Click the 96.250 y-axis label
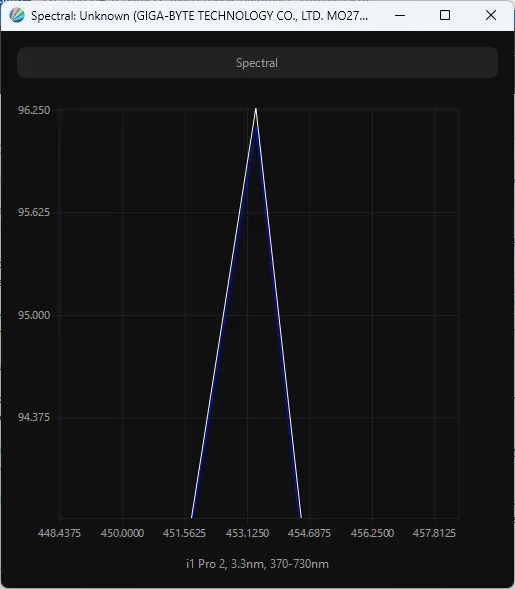The height and width of the screenshot is (589, 515). tap(34, 110)
